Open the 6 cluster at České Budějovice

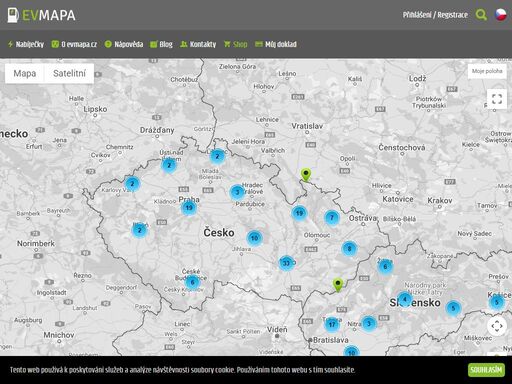[192, 283]
